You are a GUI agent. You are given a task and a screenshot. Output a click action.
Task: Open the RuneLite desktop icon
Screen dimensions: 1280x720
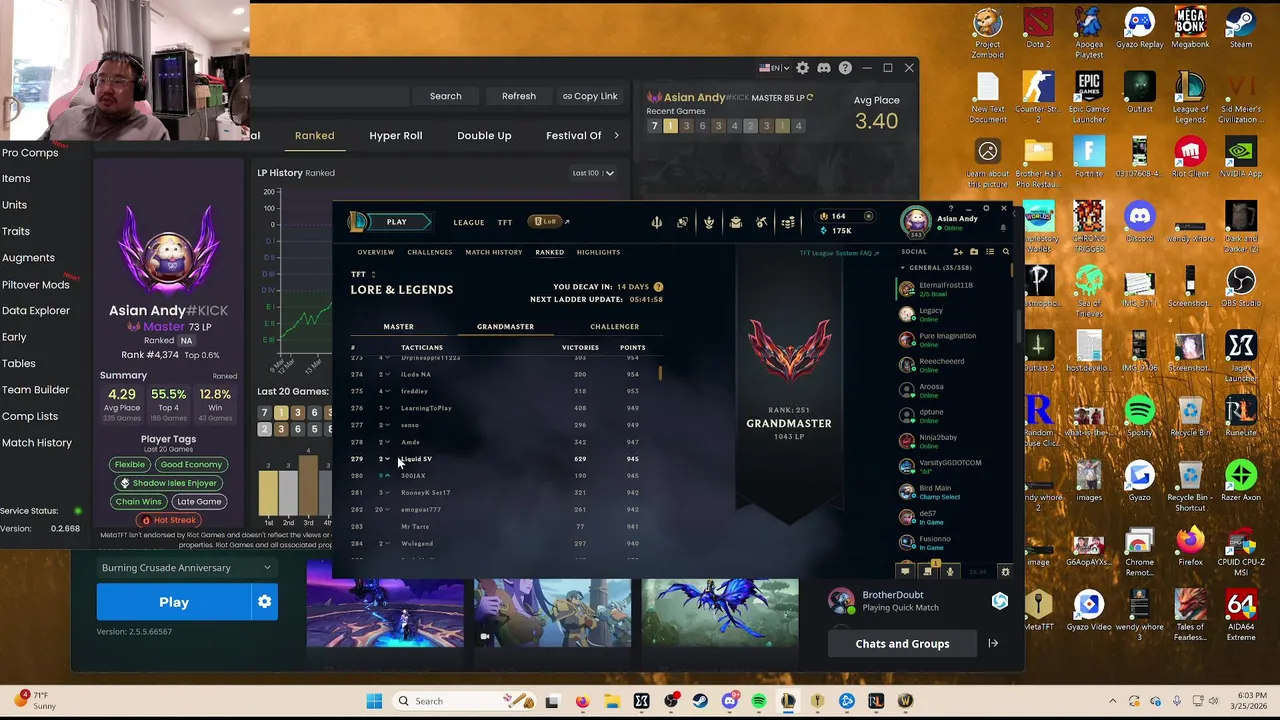(1241, 416)
